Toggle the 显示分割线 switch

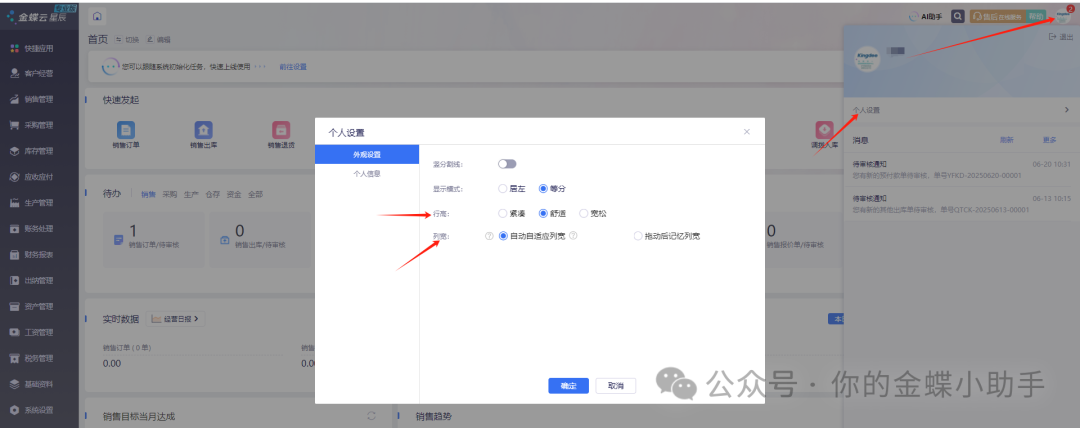tap(507, 163)
